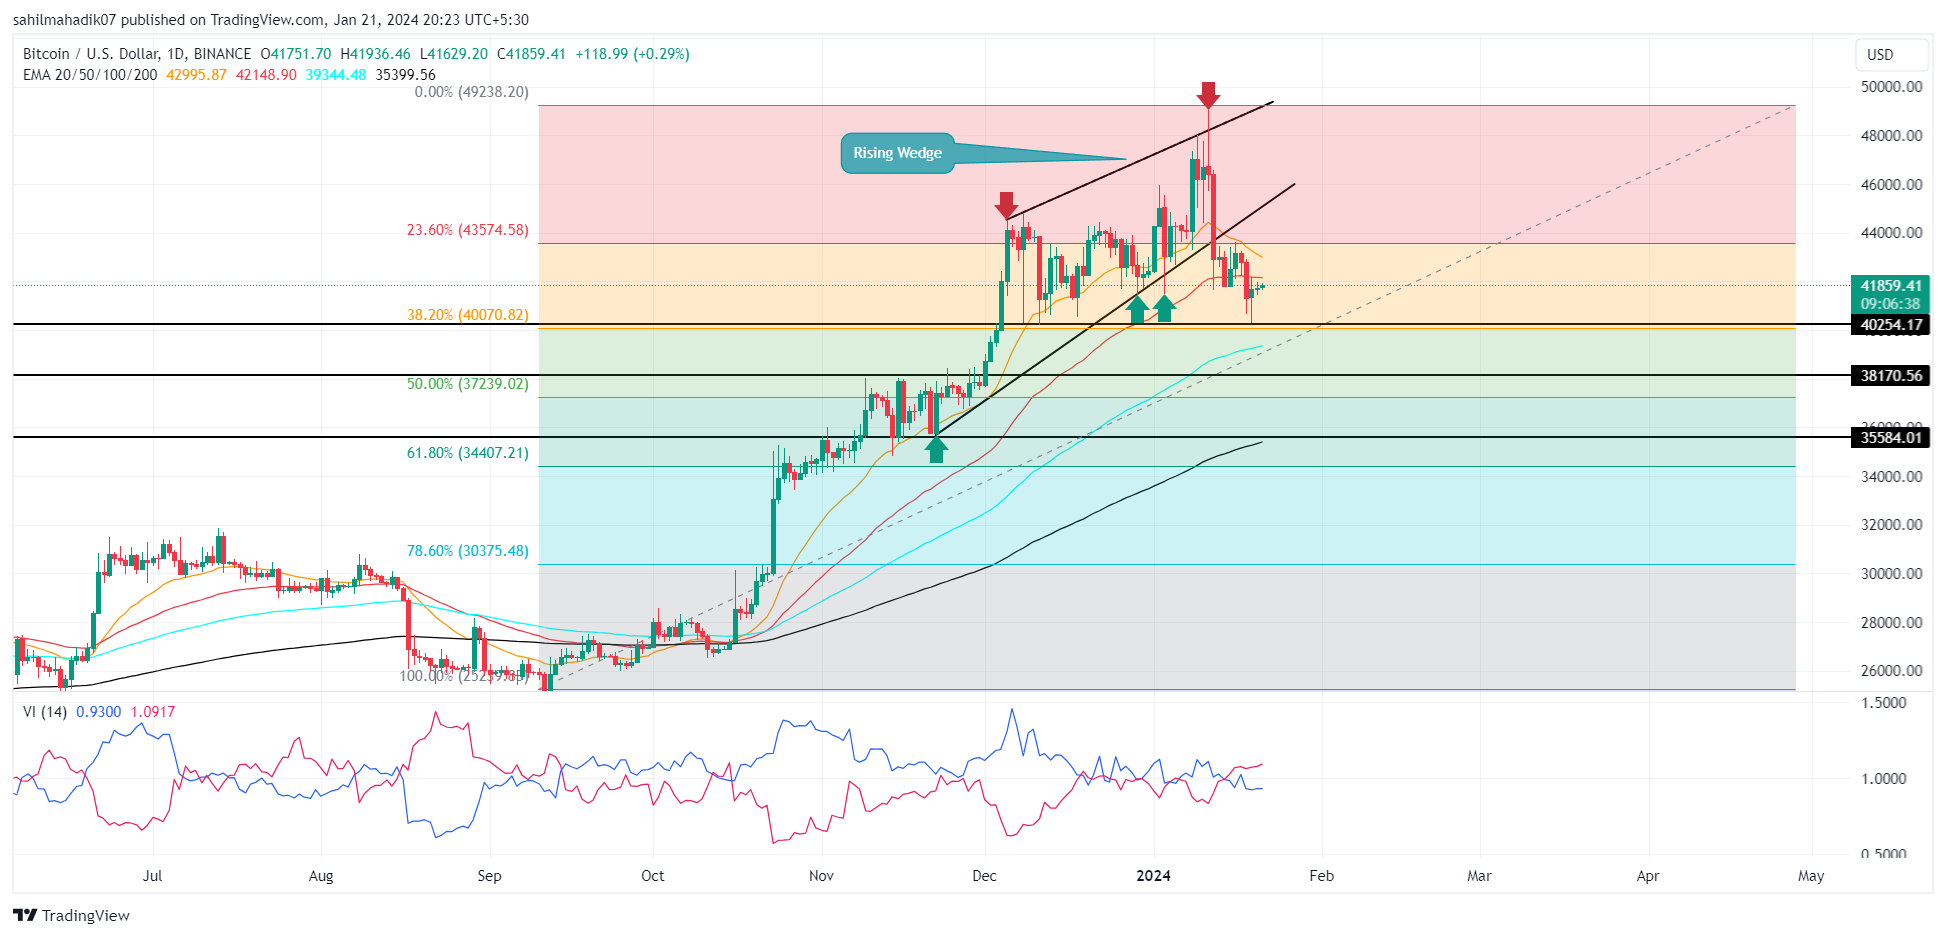Viewport: 1946px width, 937px height.
Task: Click the VI (14) indicator legend
Action: (x=45, y=712)
